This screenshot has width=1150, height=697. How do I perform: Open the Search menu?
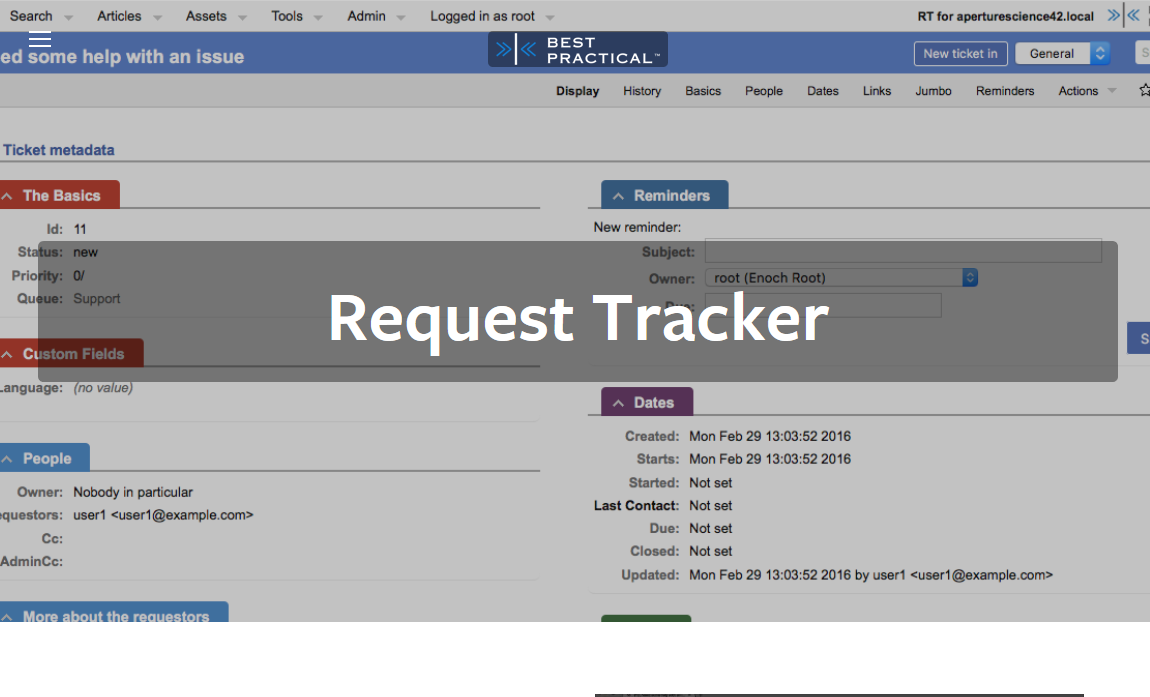tap(40, 16)
